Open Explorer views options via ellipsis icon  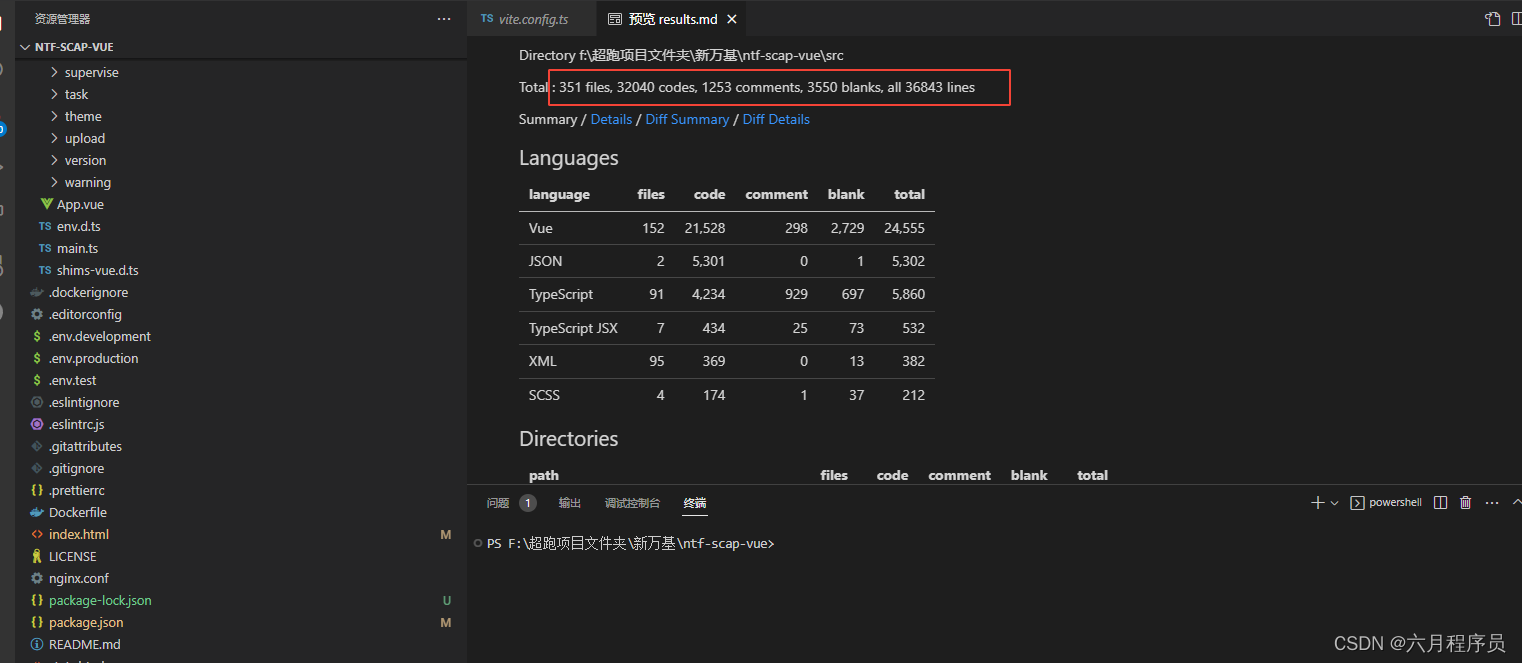click(x=443, y=18)
